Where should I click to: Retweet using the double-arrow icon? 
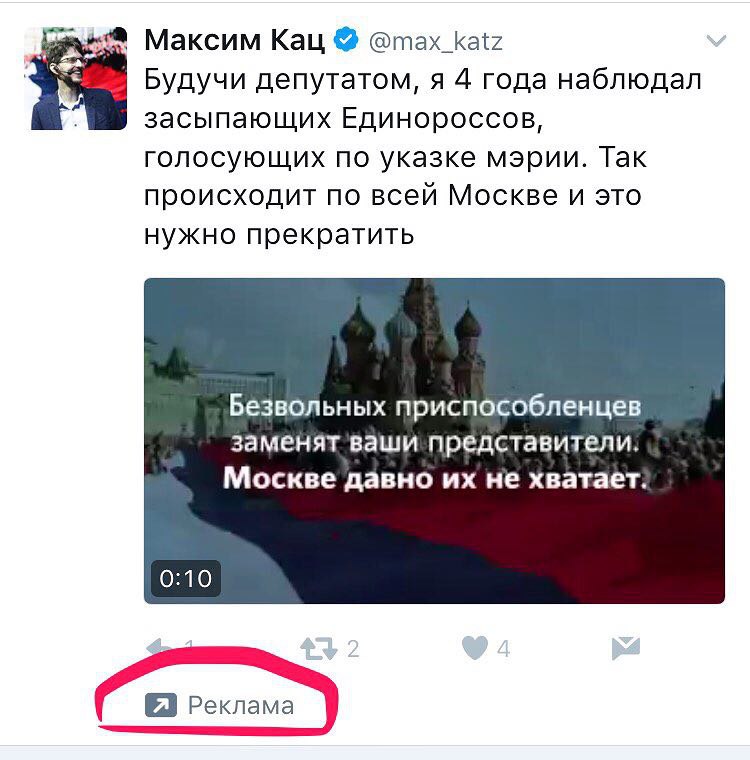(319, 649)
